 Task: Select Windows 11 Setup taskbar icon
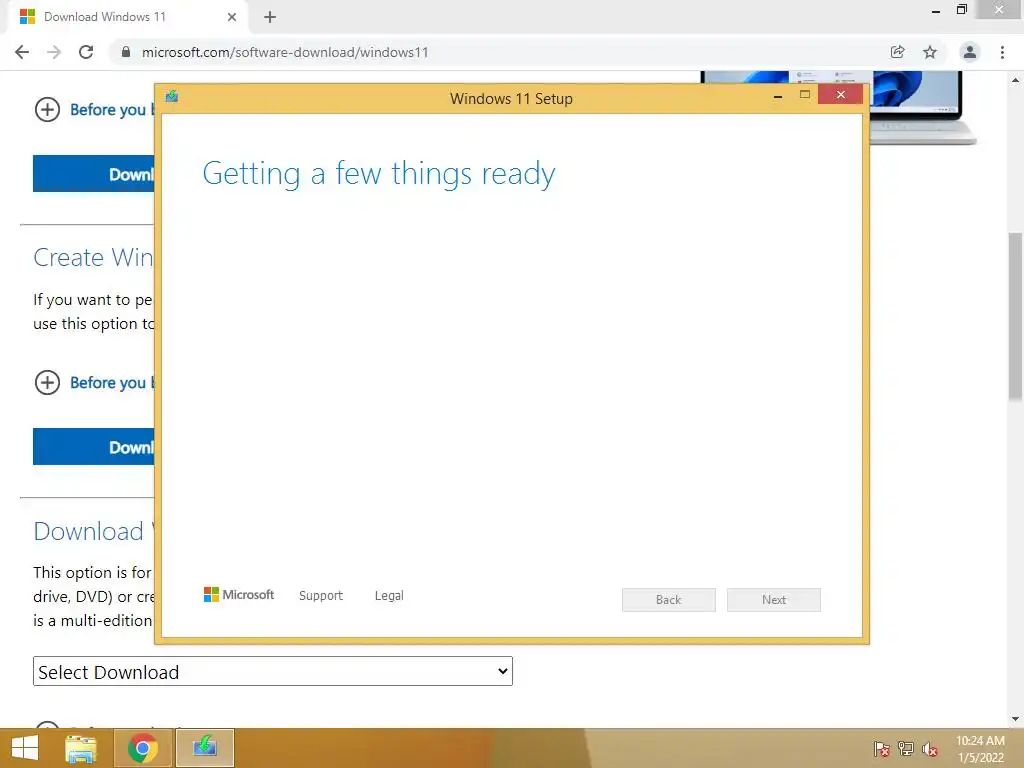pyautogui.click(x=204, y=748)
